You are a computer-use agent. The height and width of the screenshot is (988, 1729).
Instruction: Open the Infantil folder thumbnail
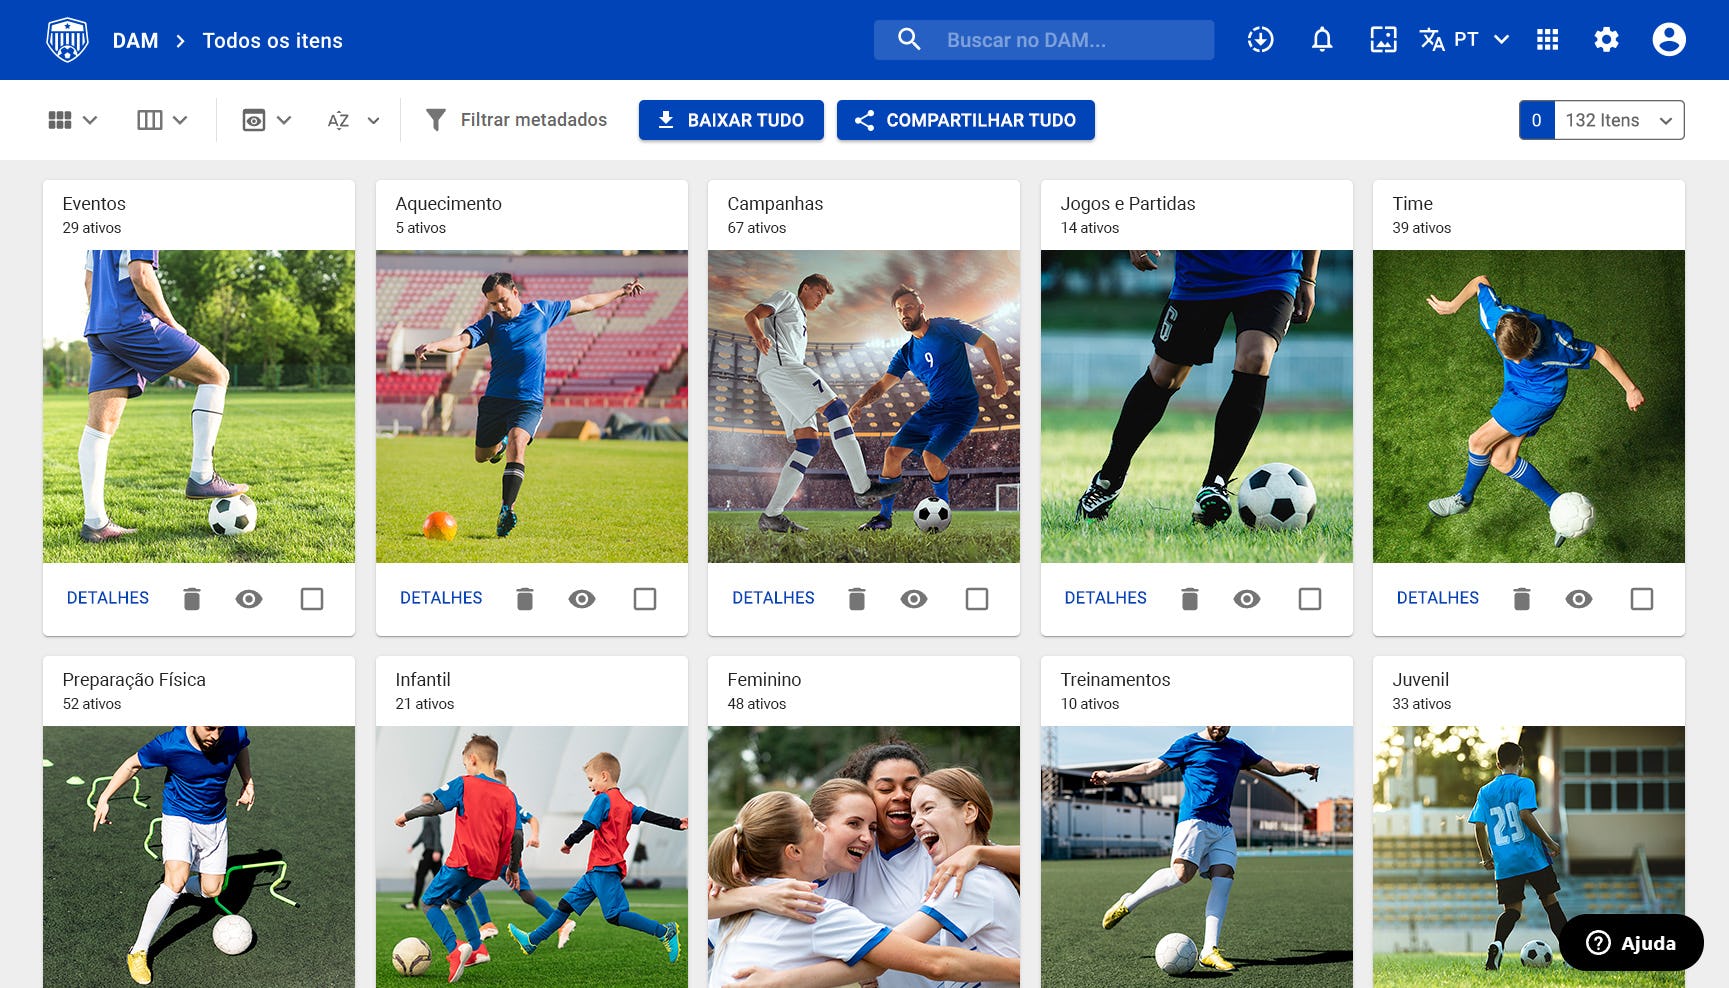click(x=532, y=857)
